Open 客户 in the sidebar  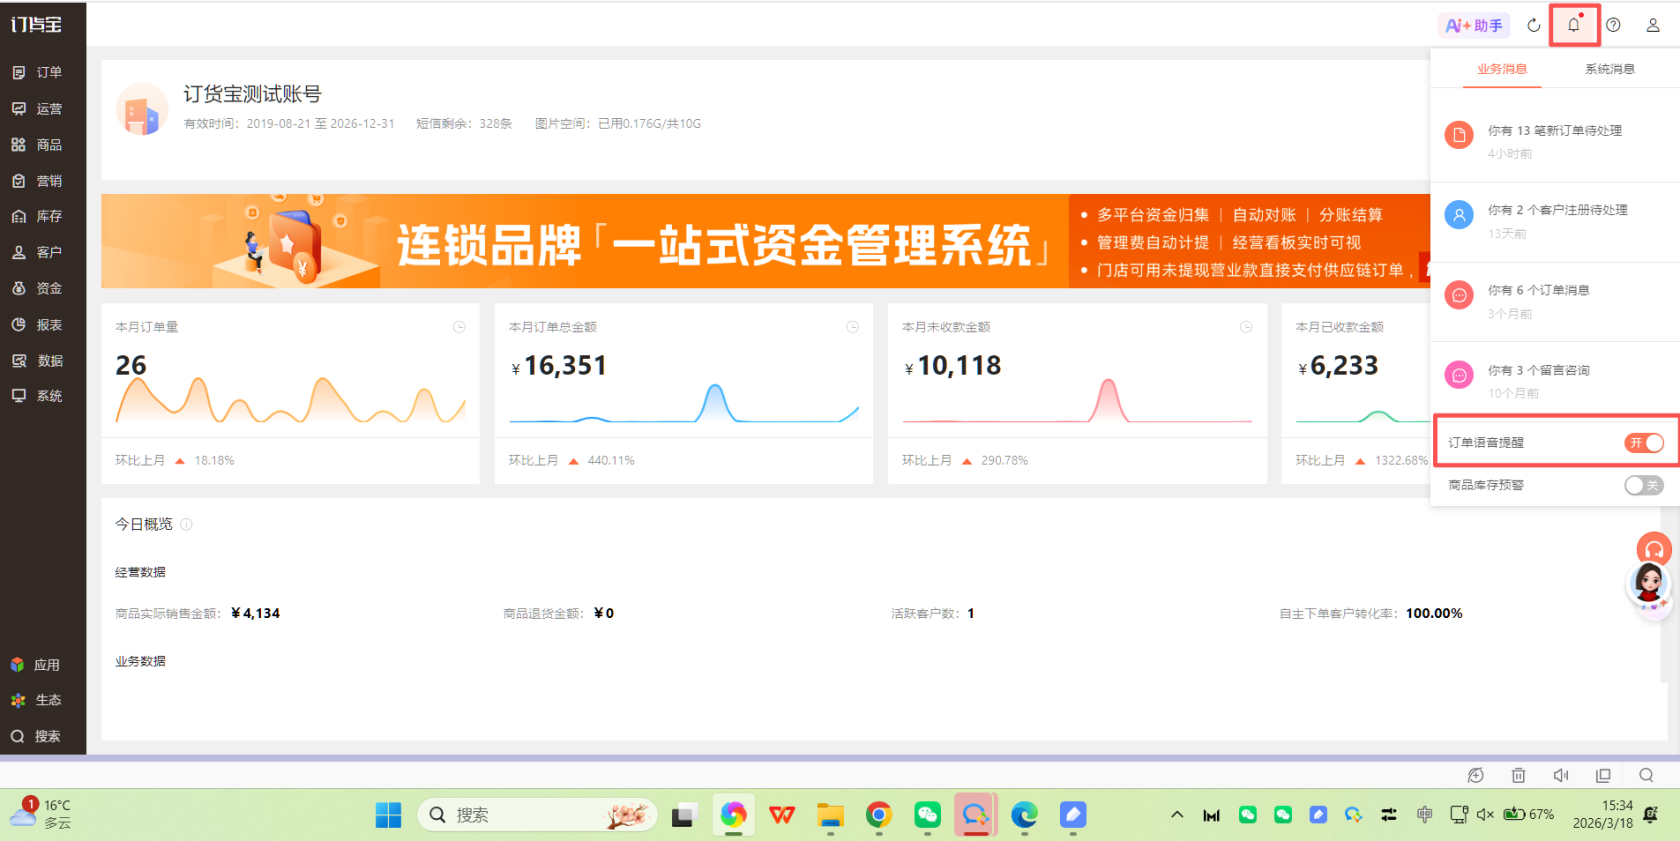click(37, 252)
